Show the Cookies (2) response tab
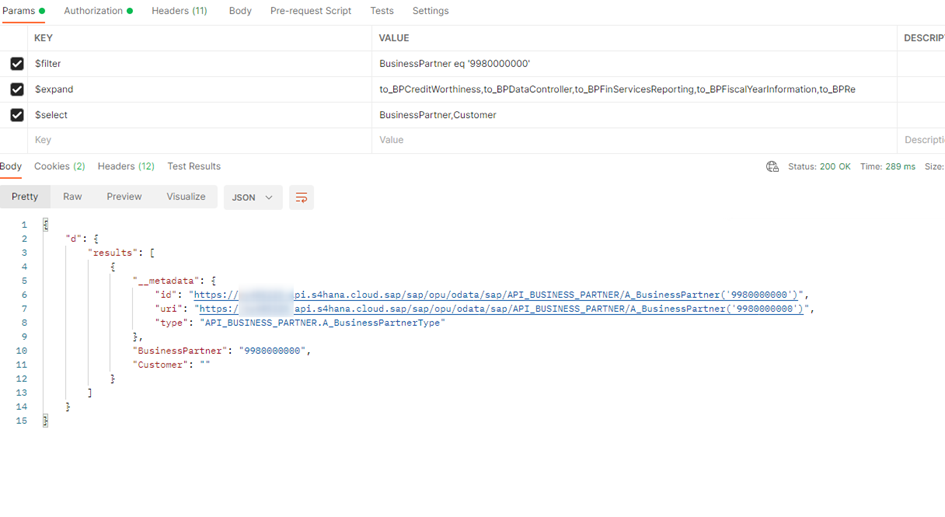945x517 pixels. 59,167
